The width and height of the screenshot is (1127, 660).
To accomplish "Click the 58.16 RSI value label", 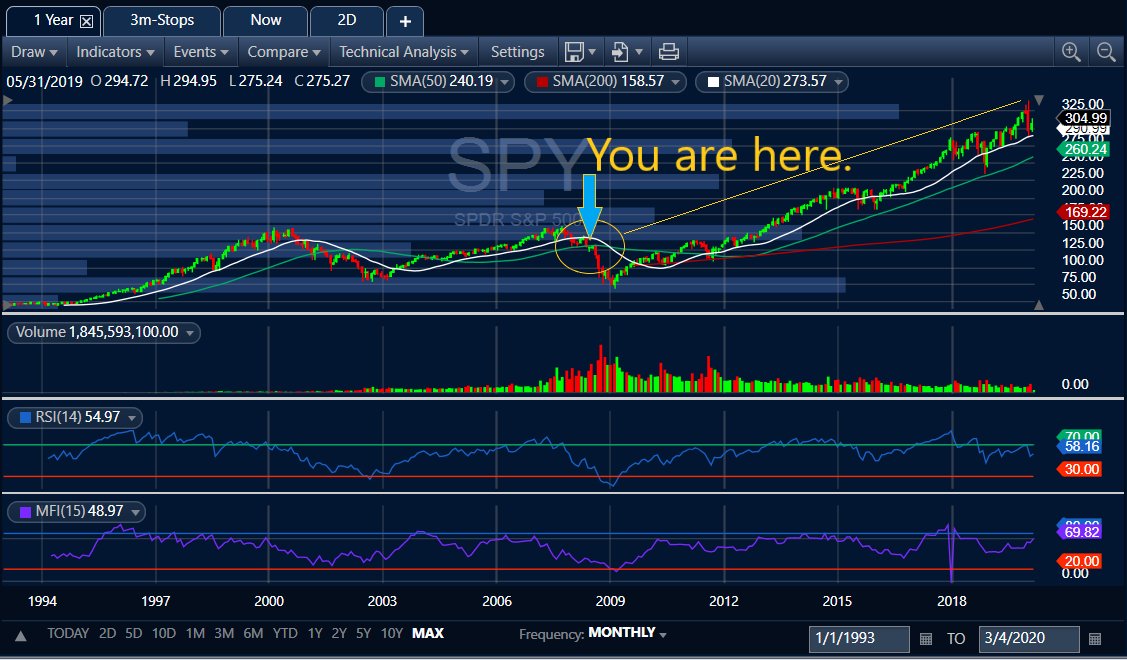I will tap(1080, 446).
